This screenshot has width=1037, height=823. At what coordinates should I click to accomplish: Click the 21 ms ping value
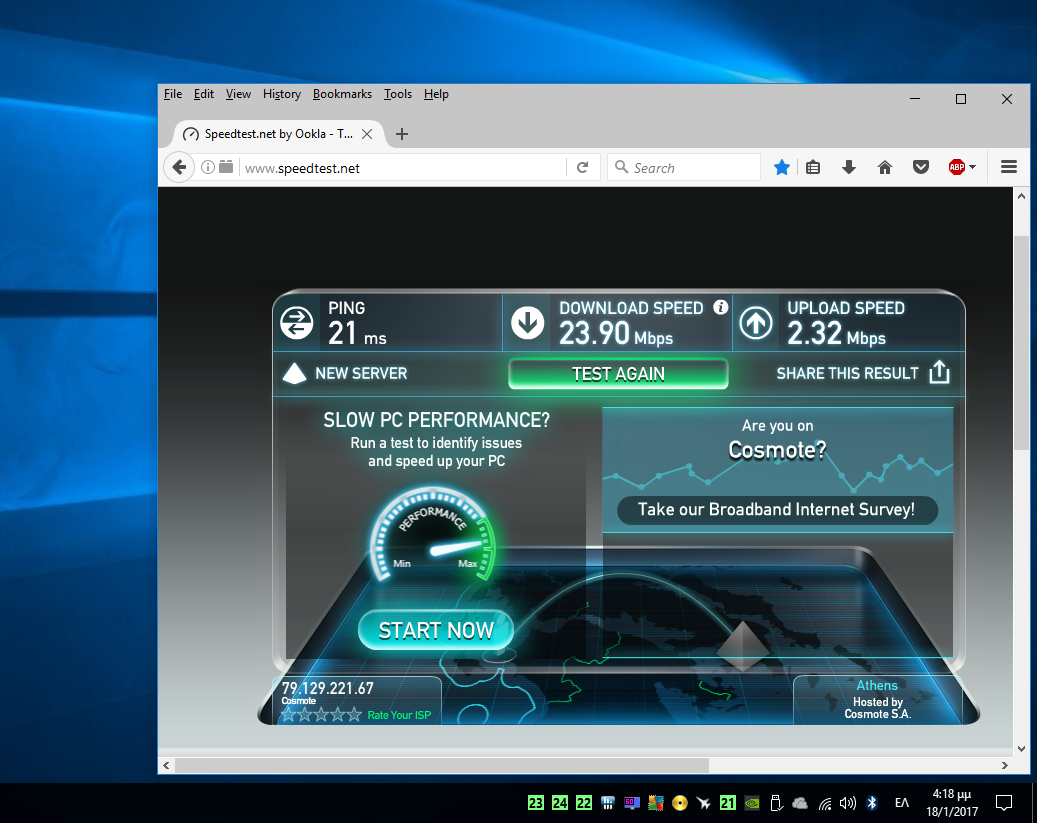[357, 332]
